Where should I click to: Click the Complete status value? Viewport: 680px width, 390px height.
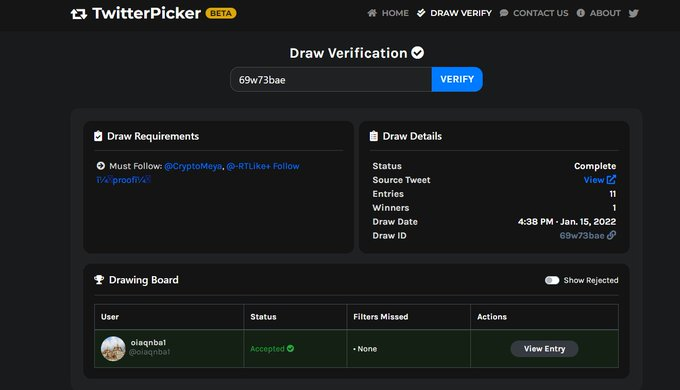click(595, 166)
